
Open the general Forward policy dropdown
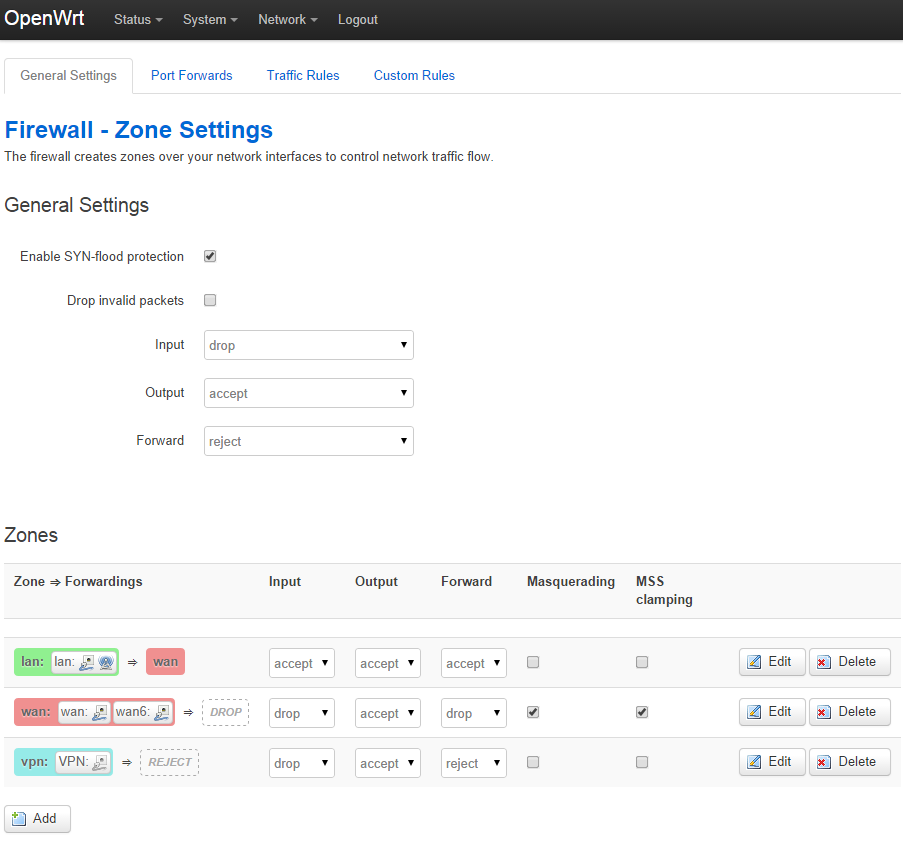pos(308,441)
